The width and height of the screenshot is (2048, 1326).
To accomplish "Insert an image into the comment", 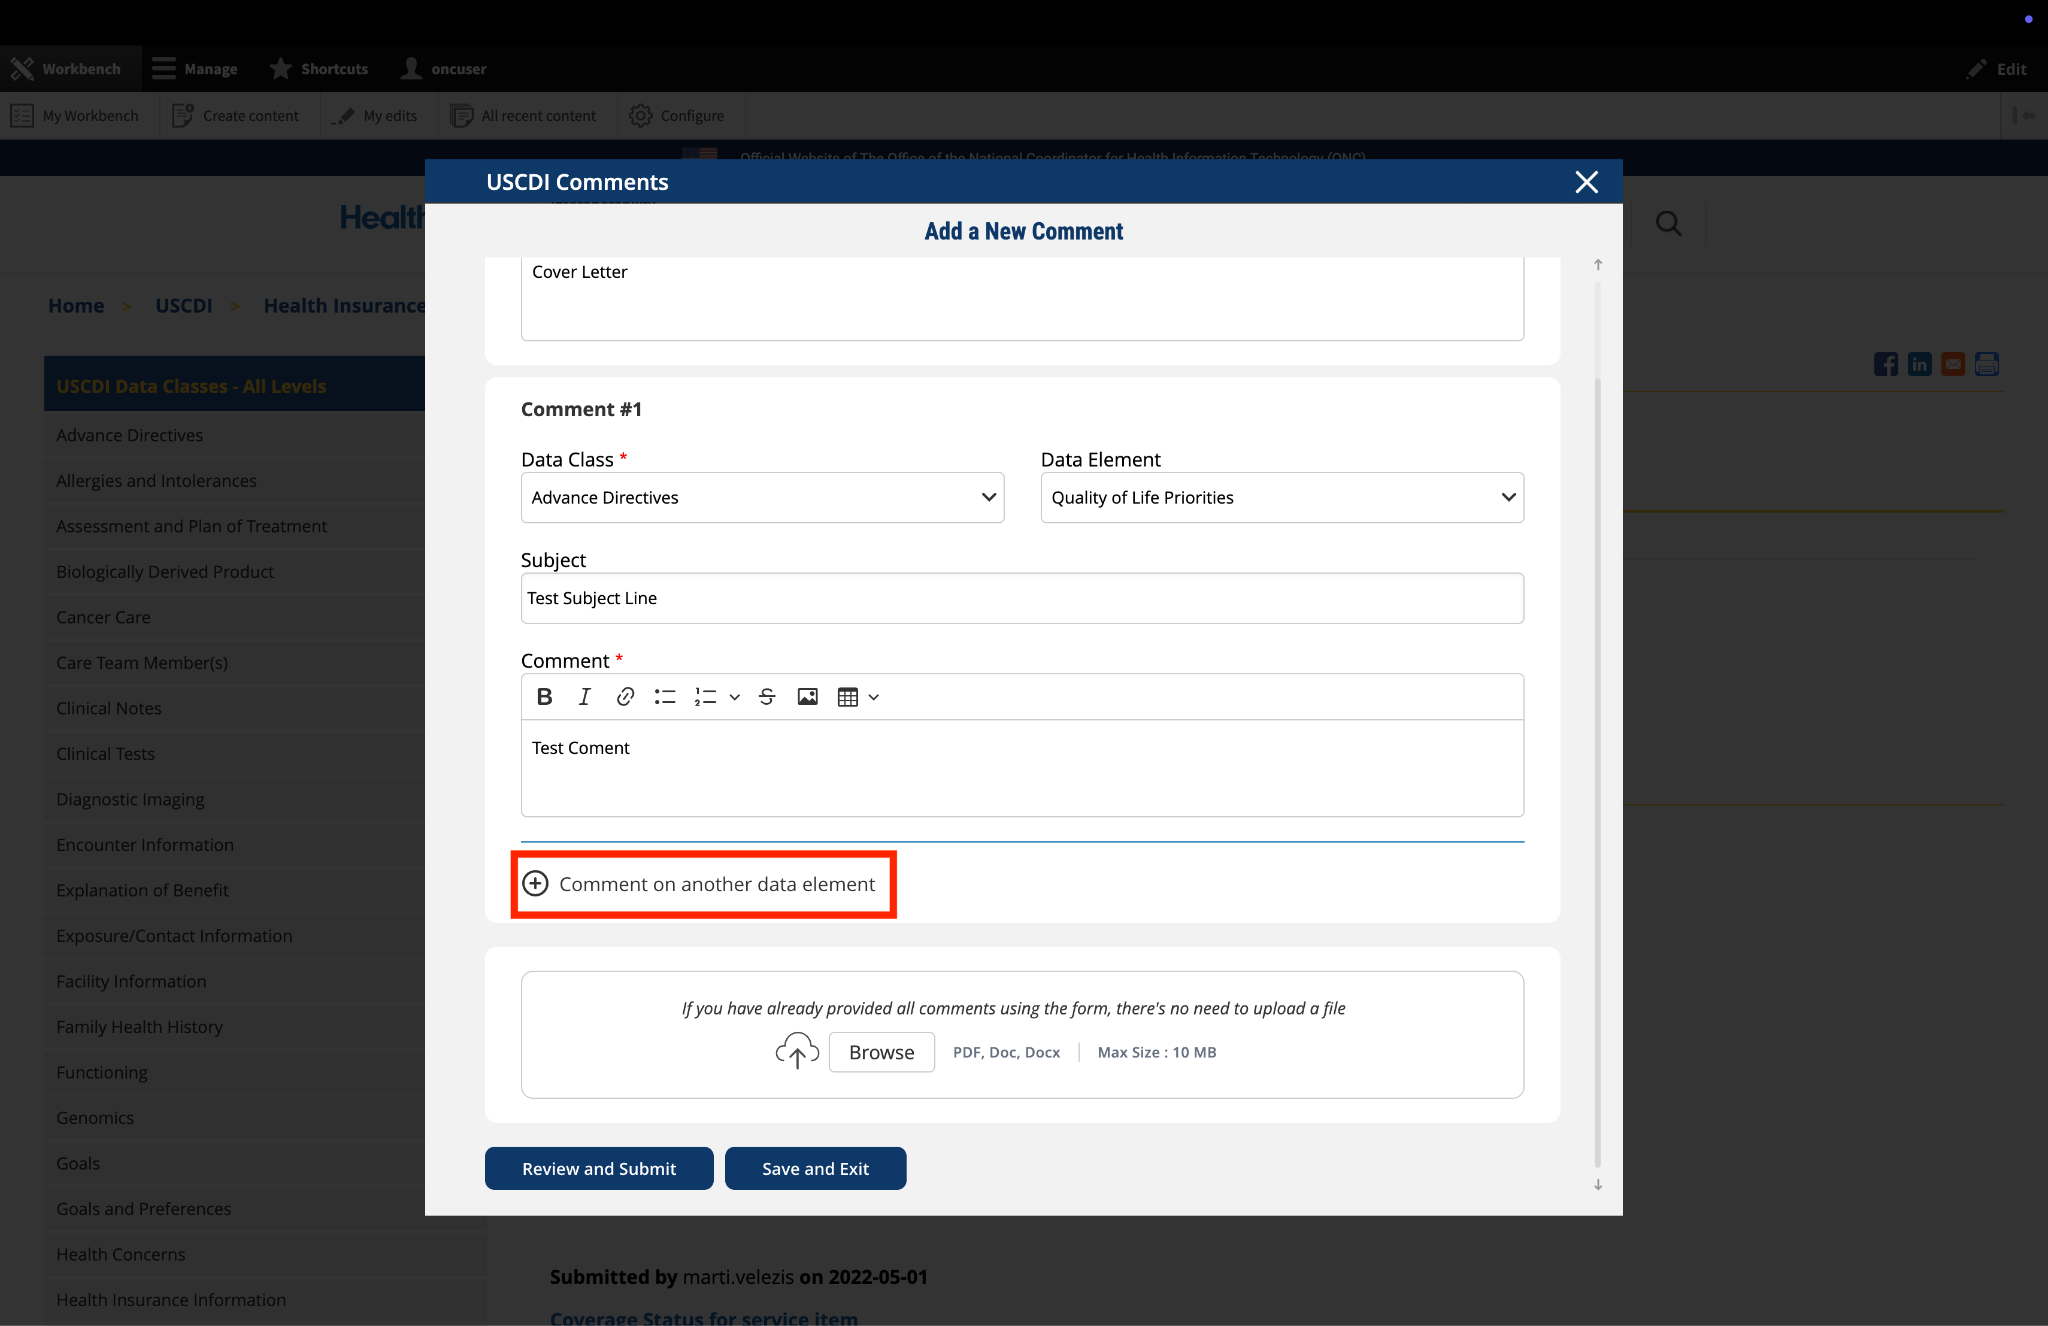I will click(x=807, y=697).
